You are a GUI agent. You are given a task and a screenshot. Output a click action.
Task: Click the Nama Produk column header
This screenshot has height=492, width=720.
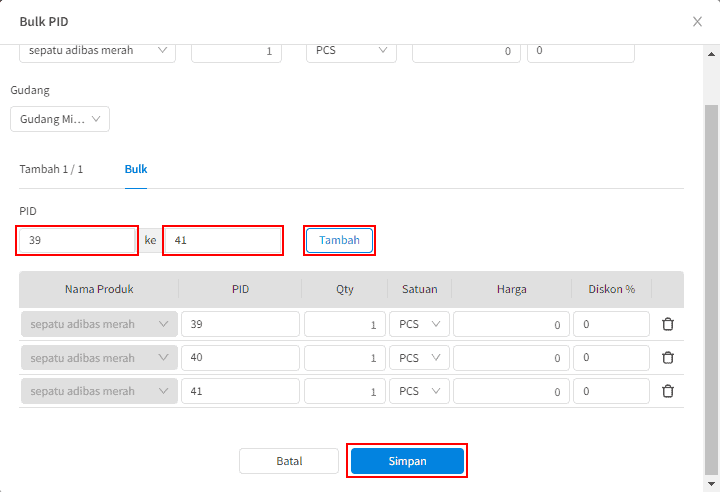tap(99, 289)
